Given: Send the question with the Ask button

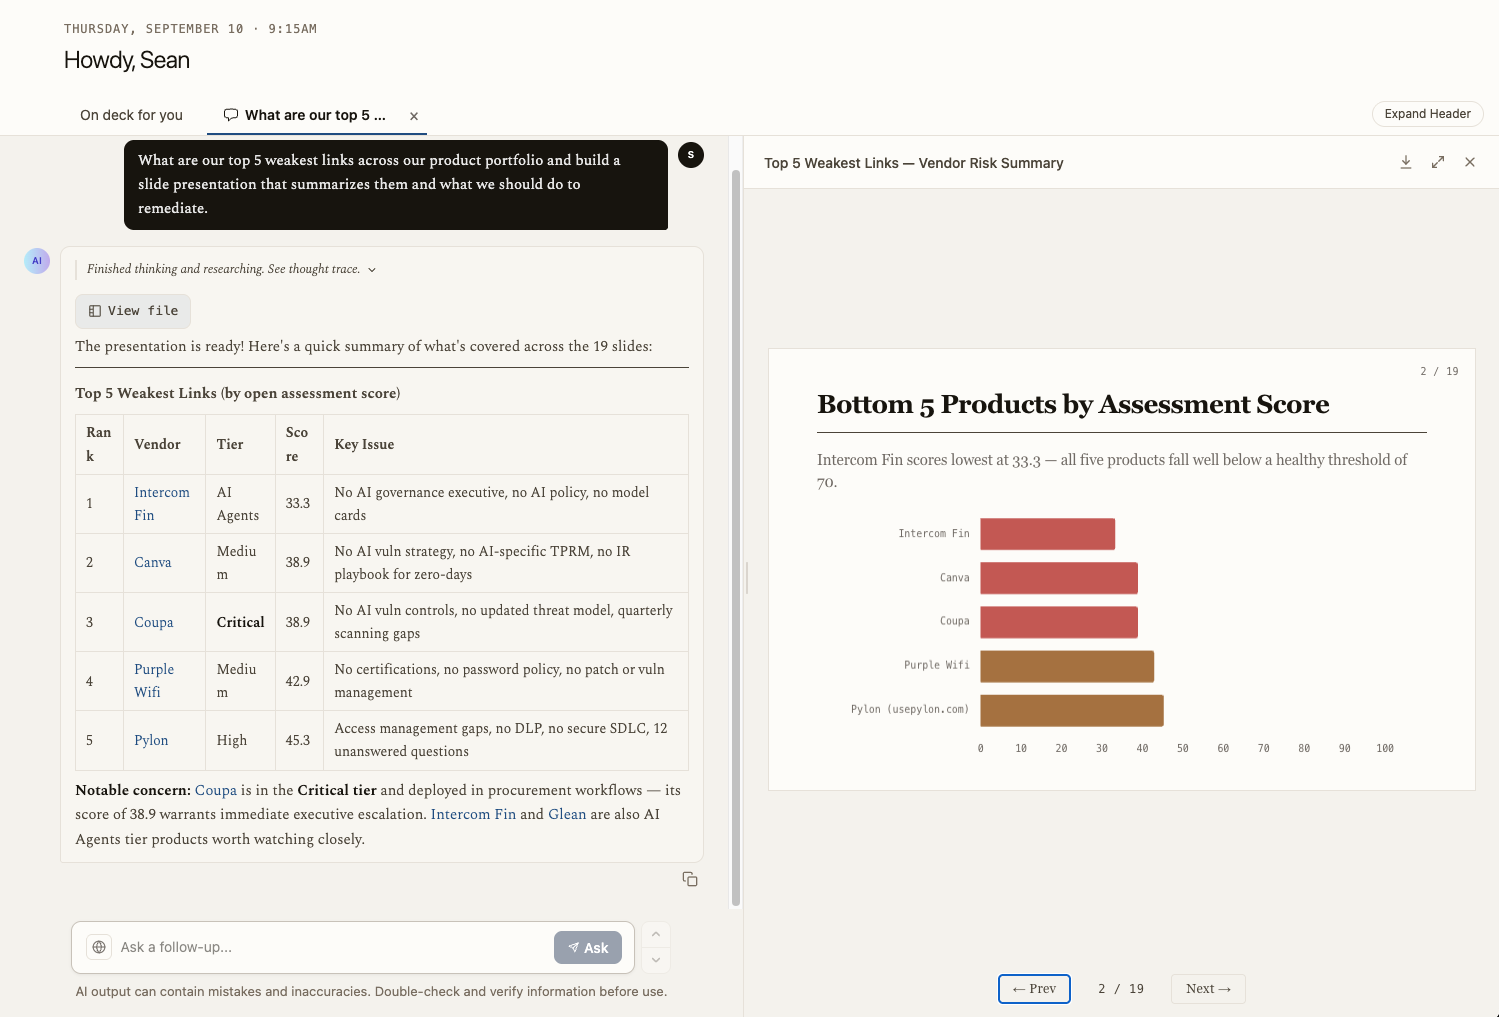Looking at the screenshot, I should click(588, 948).
